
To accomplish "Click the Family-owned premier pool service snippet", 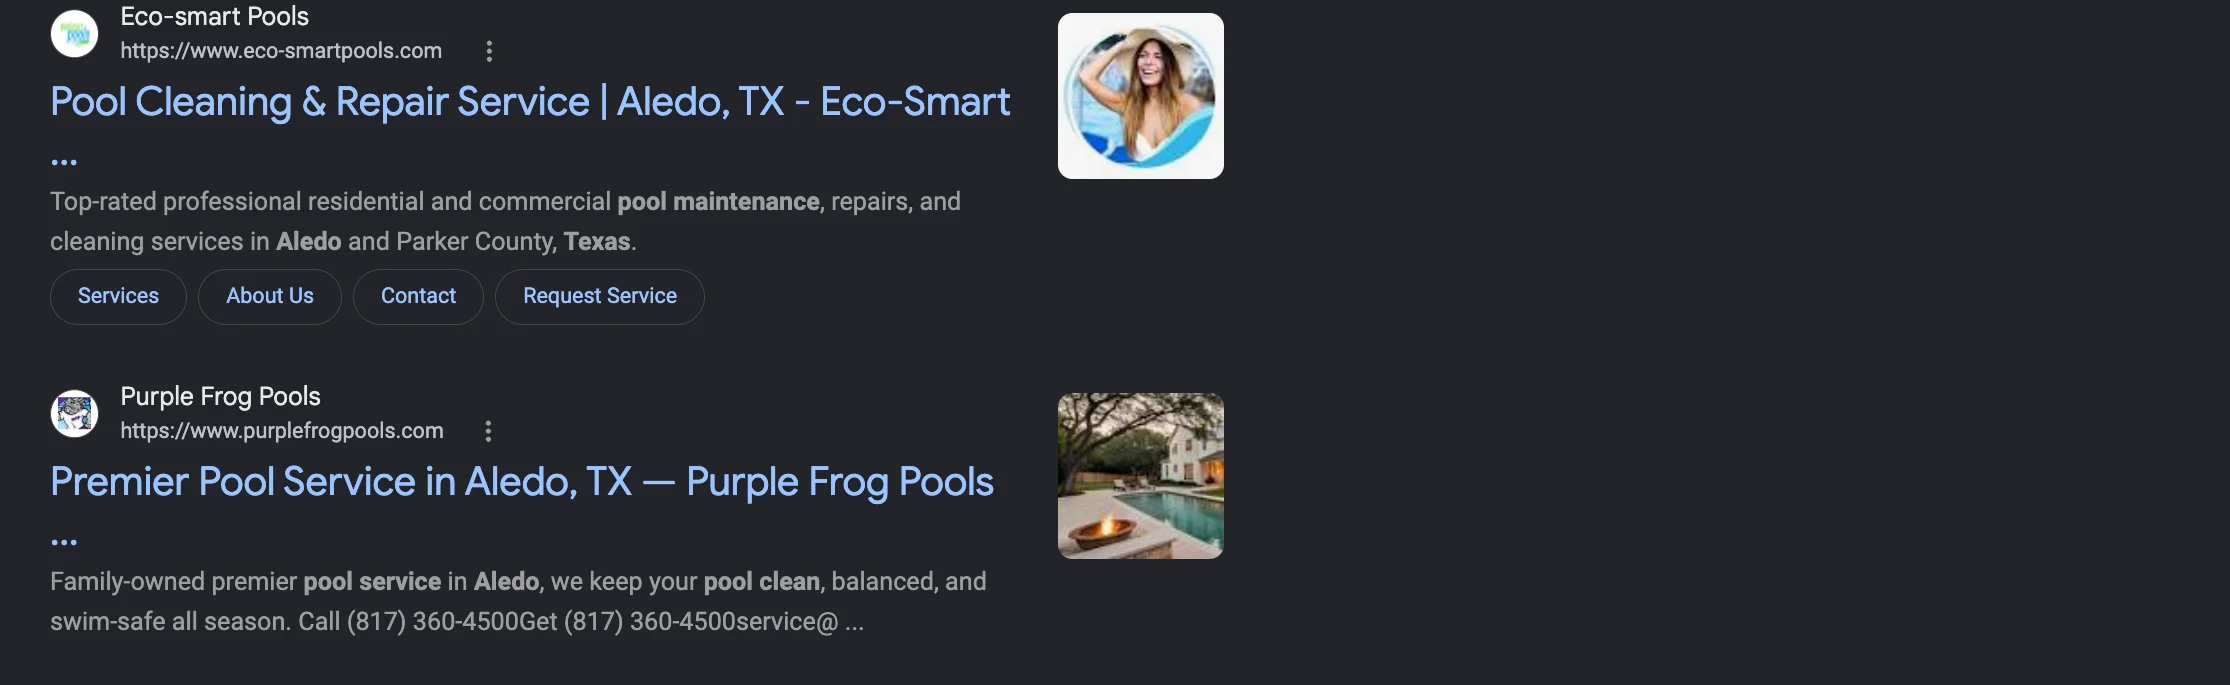I will pos(518,602).
